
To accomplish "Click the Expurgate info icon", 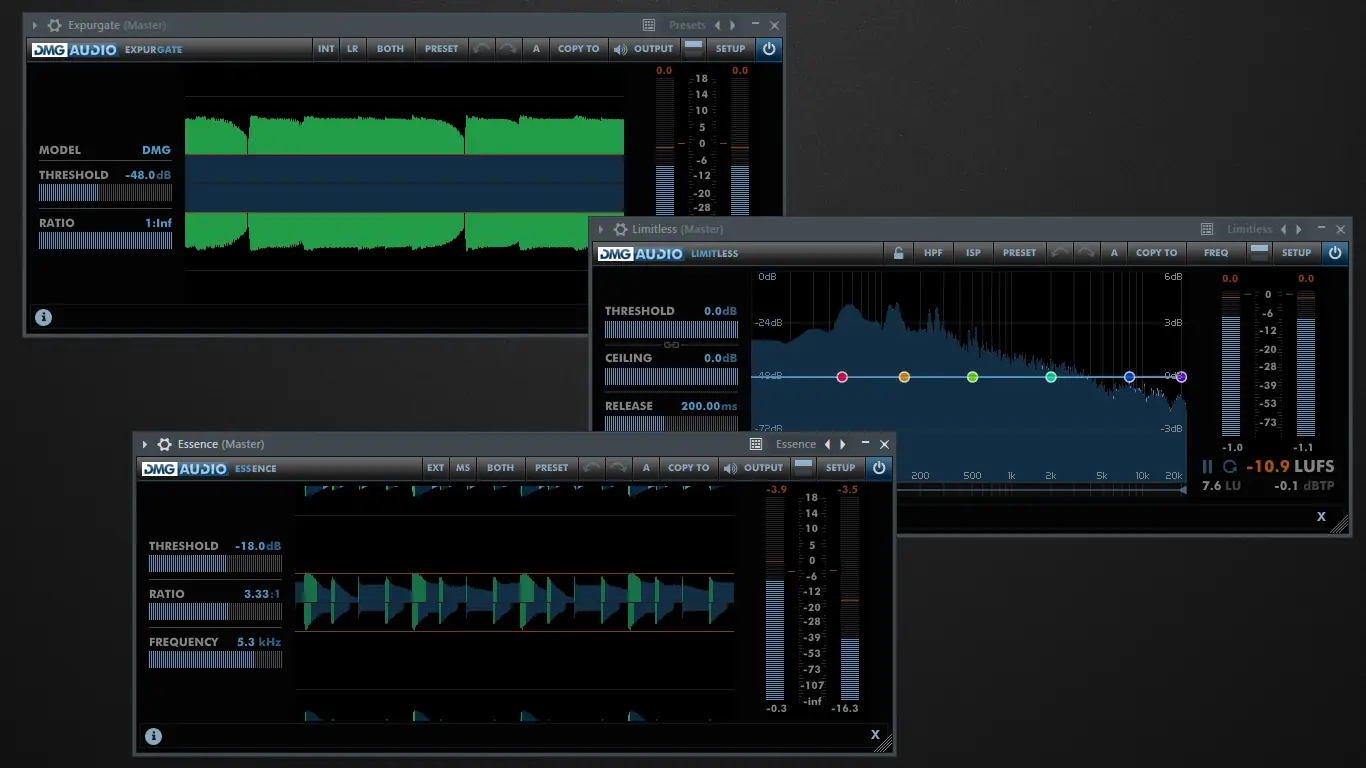I will click(x=43, y=318).
